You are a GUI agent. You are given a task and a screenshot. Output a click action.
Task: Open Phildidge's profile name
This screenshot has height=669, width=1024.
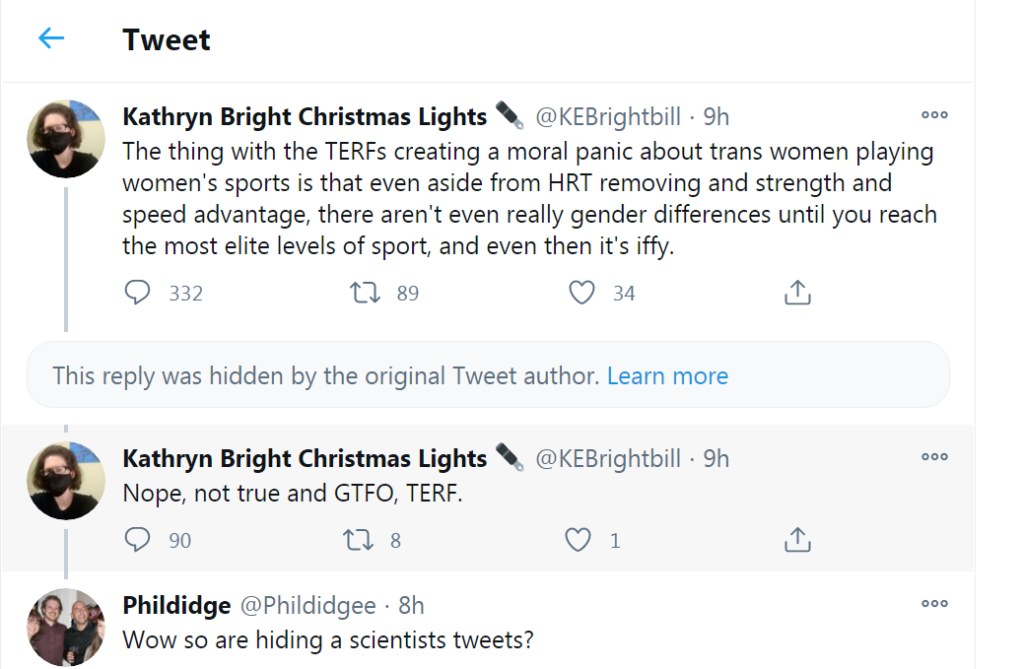(177, 605)
